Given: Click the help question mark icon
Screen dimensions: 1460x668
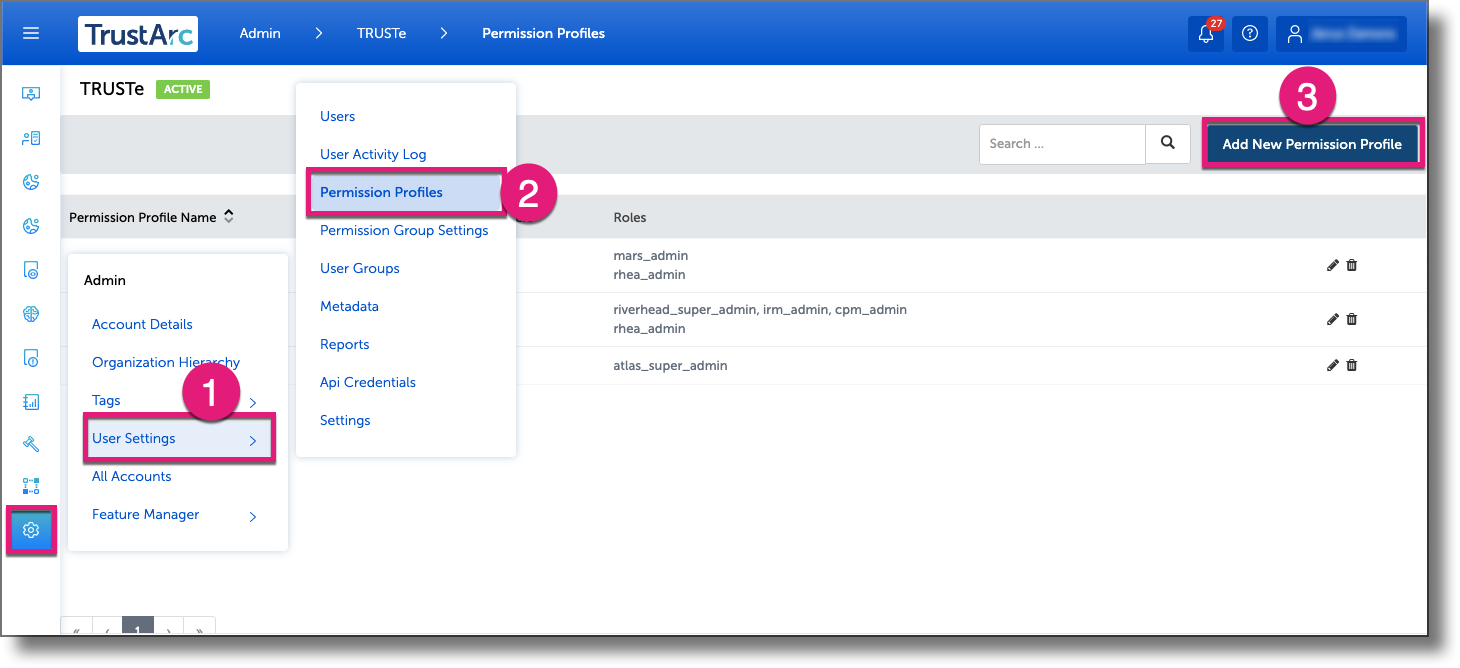Looking at the screenshot, I should click(x=1249, y=33).
